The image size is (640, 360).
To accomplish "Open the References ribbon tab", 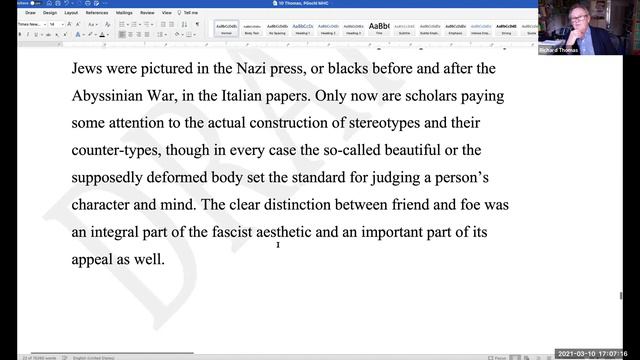I will tap(97, 13).
